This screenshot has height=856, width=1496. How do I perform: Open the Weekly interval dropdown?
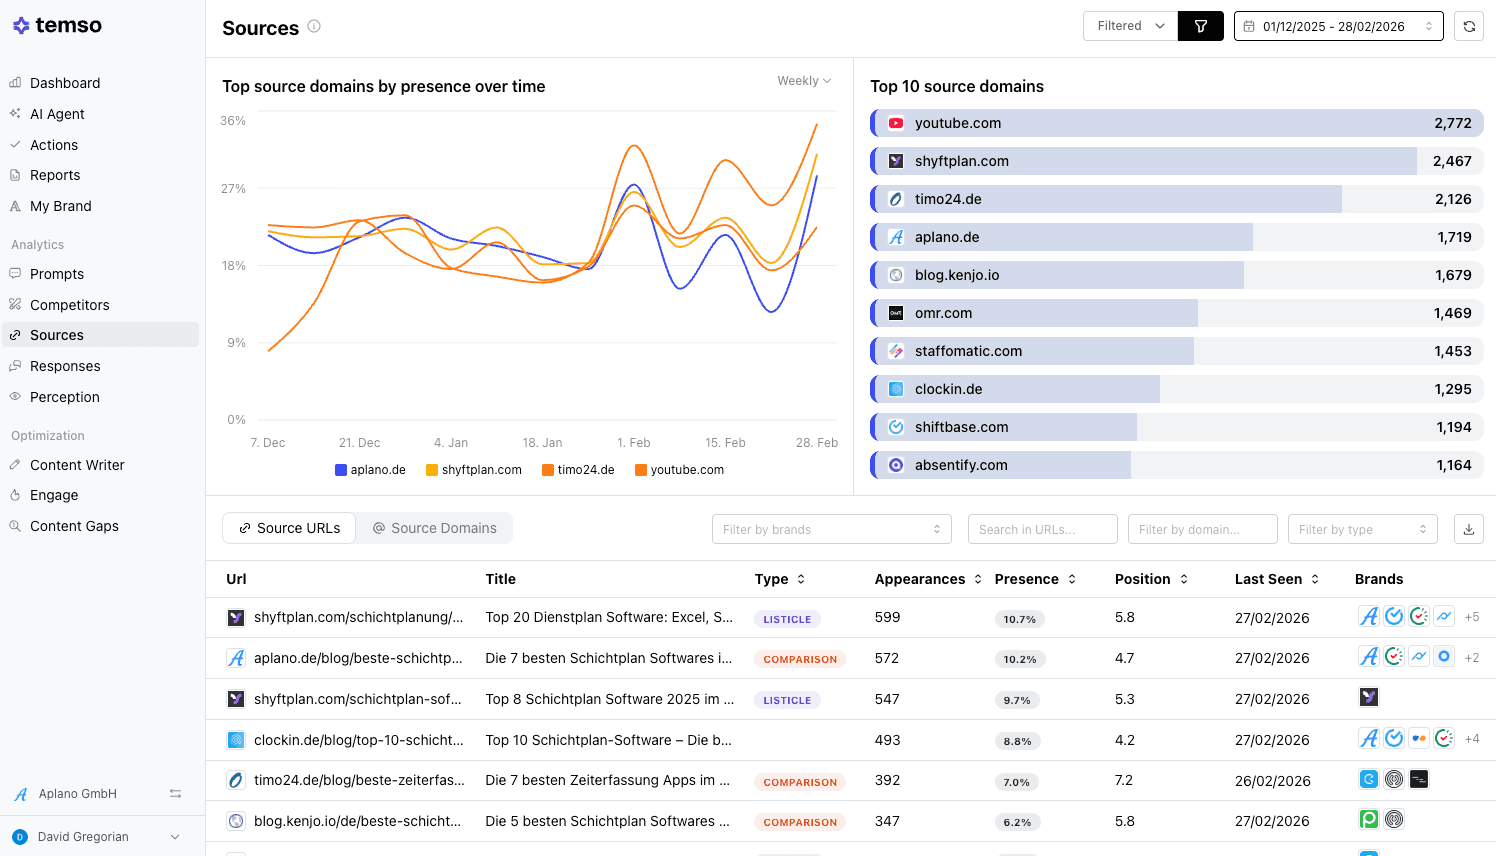coord(804,81)
